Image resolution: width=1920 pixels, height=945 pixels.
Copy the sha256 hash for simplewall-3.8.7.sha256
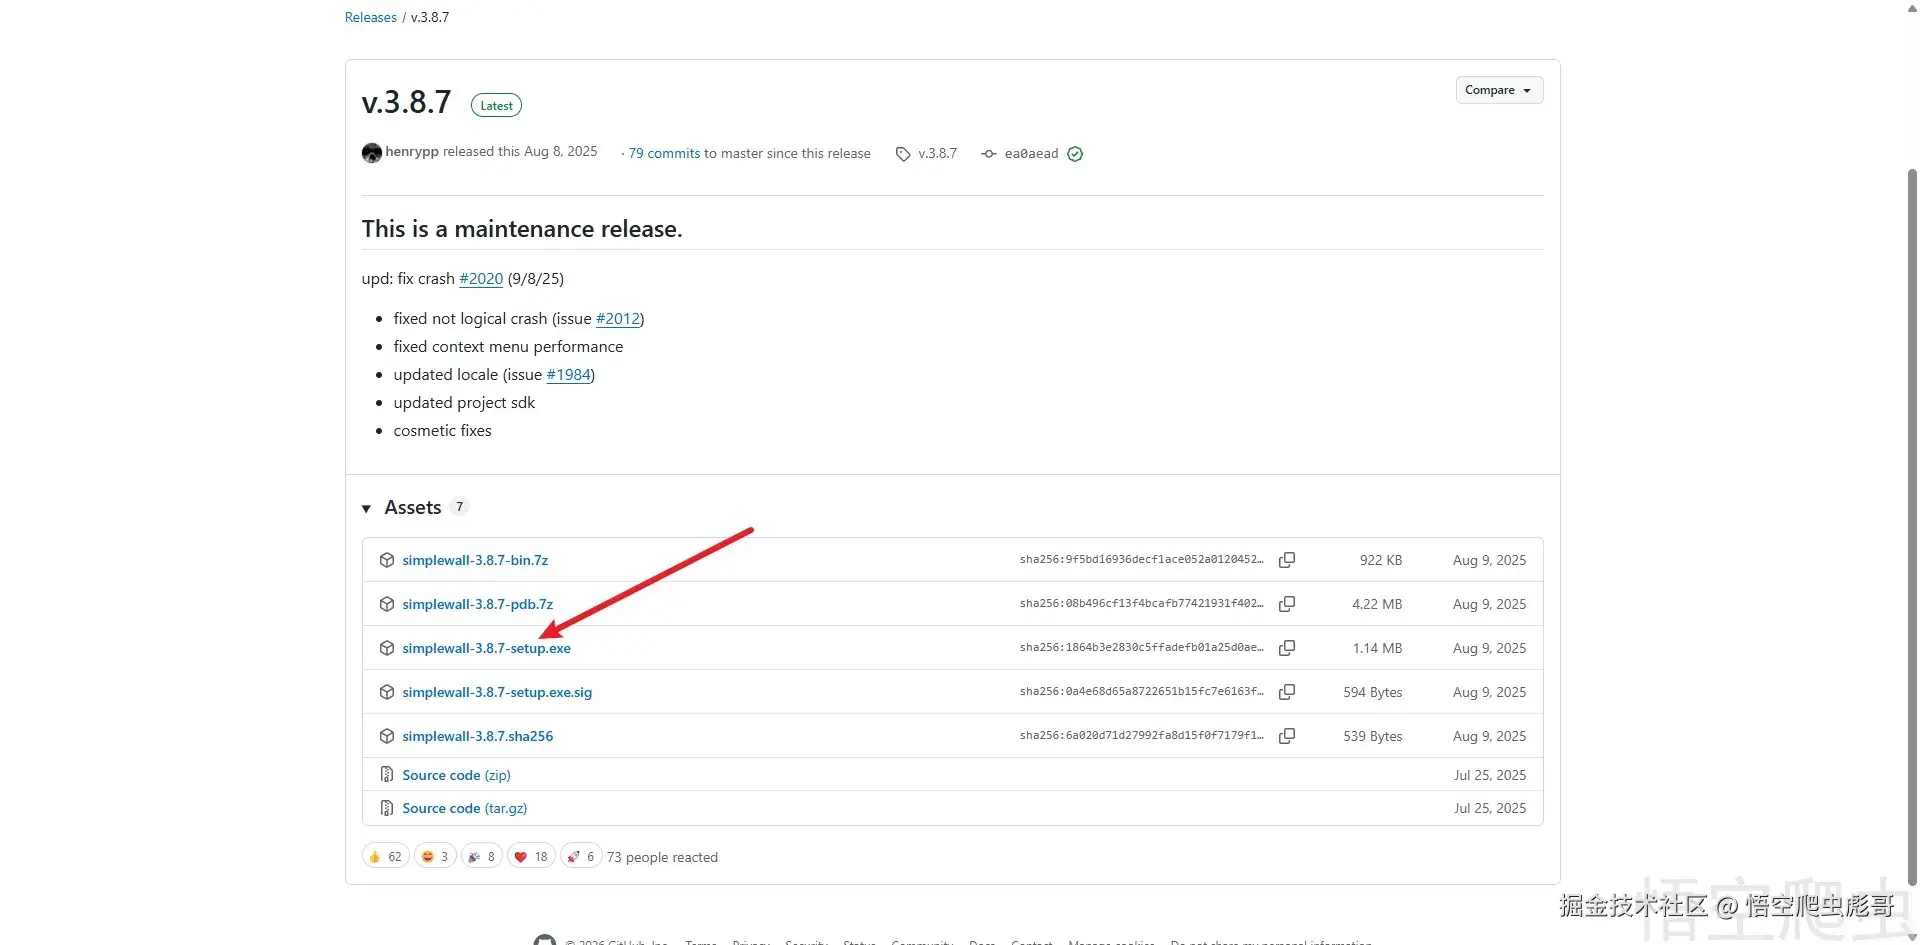pyautogui.click(x=1287, y=736)
